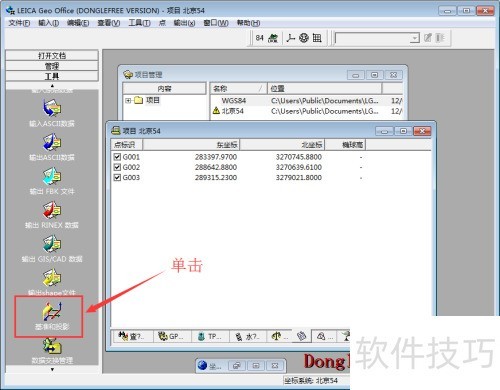Image resolution: width=500 pixels, height=390 pixels.
Task: Click the 项目管理 window title icon
Action: pos(128,74)
